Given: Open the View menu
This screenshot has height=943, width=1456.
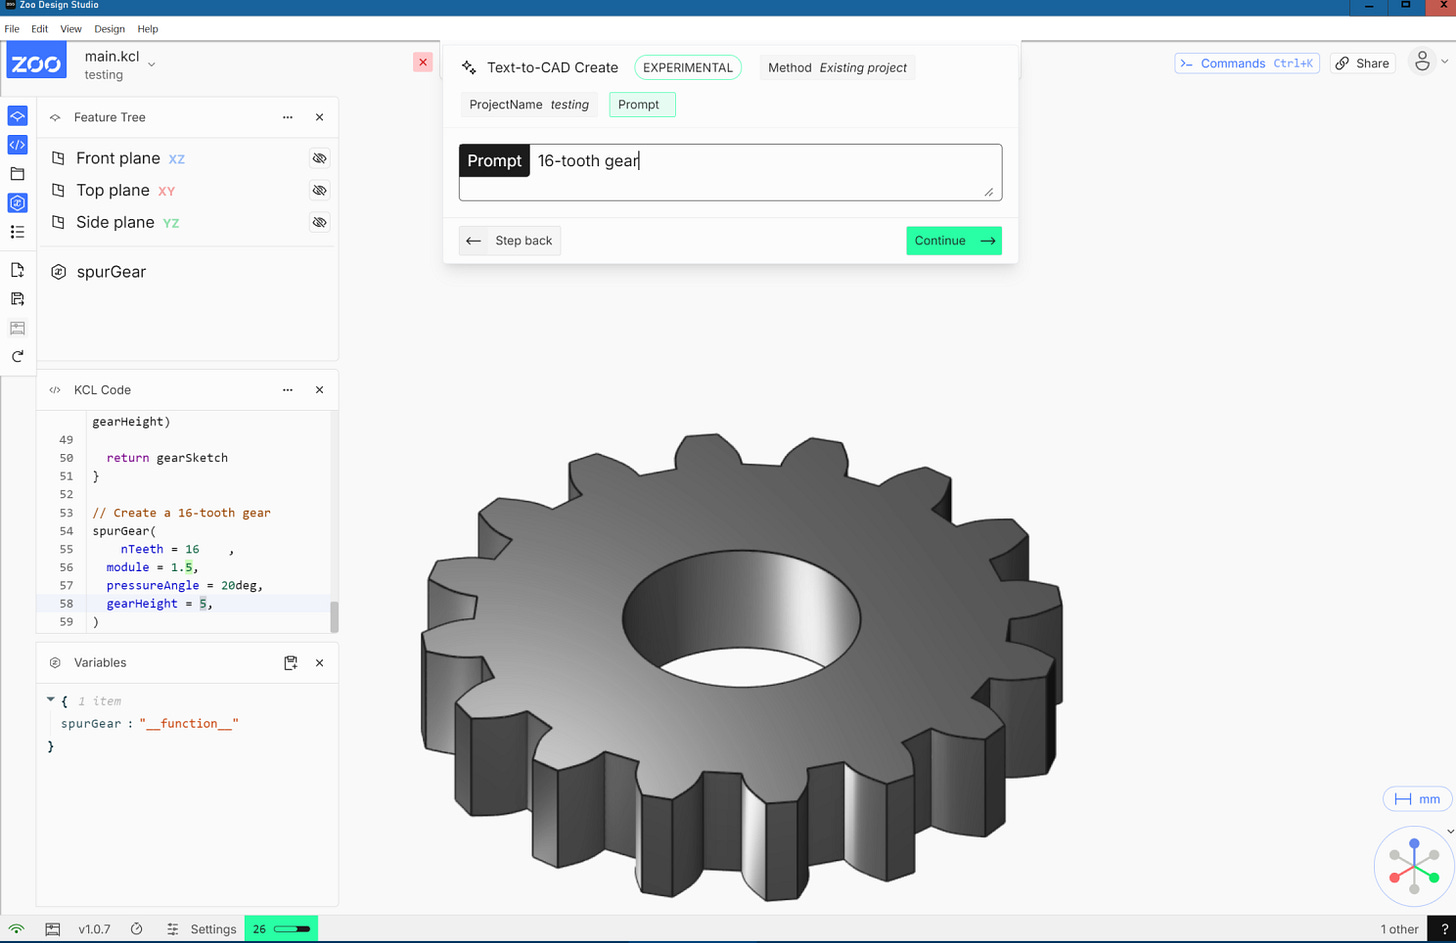Looking at the screenshot, I should click(x=71, y=29).
